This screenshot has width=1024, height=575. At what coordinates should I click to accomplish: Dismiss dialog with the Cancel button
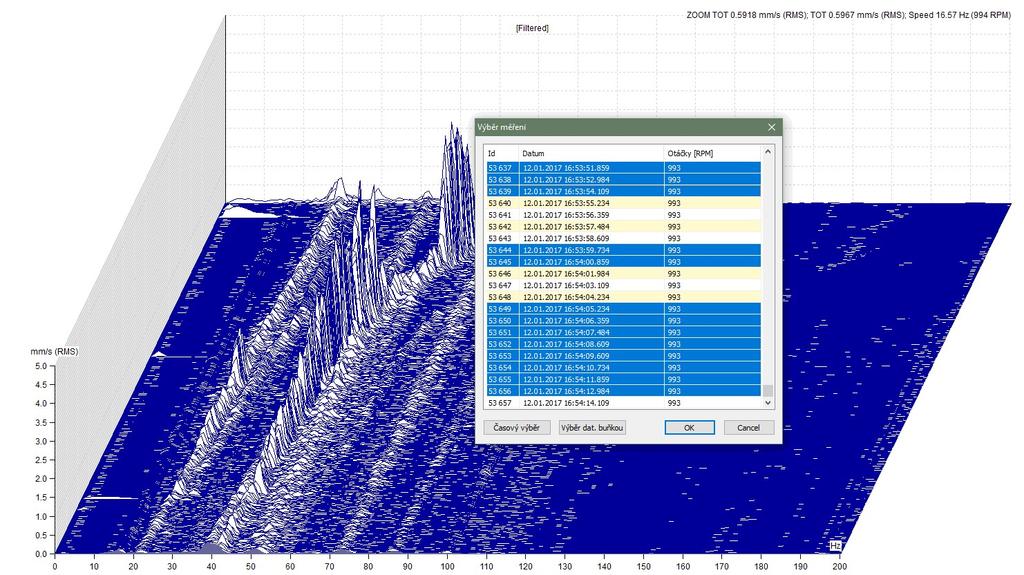[748, 428]
